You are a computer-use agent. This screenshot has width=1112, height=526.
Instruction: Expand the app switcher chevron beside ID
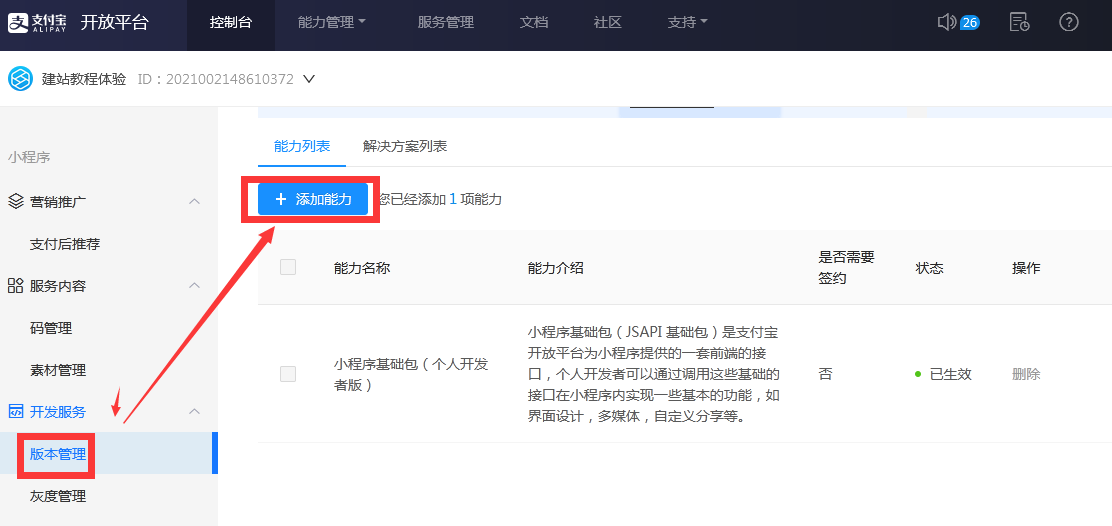[x=308, y=79]
